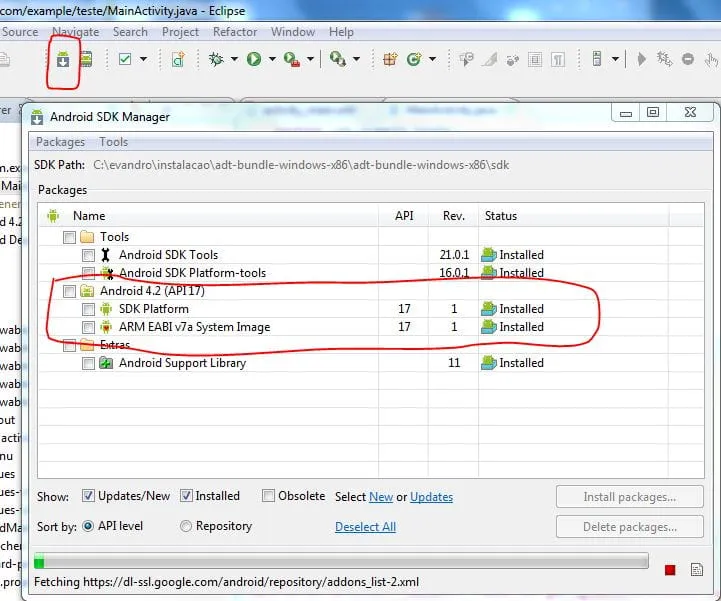Click the Debug bug icon
The width and height of the screenshot is (721, 601).
click(216, 59)
